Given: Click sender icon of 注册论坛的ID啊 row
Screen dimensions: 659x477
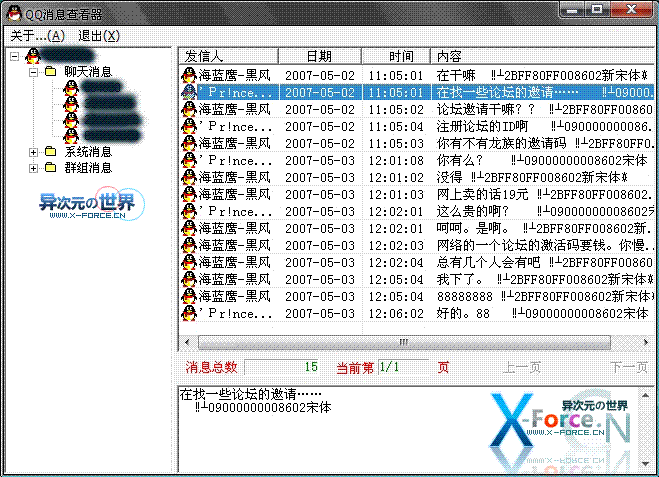Looking at the screenshot, I should click(189, 126).
